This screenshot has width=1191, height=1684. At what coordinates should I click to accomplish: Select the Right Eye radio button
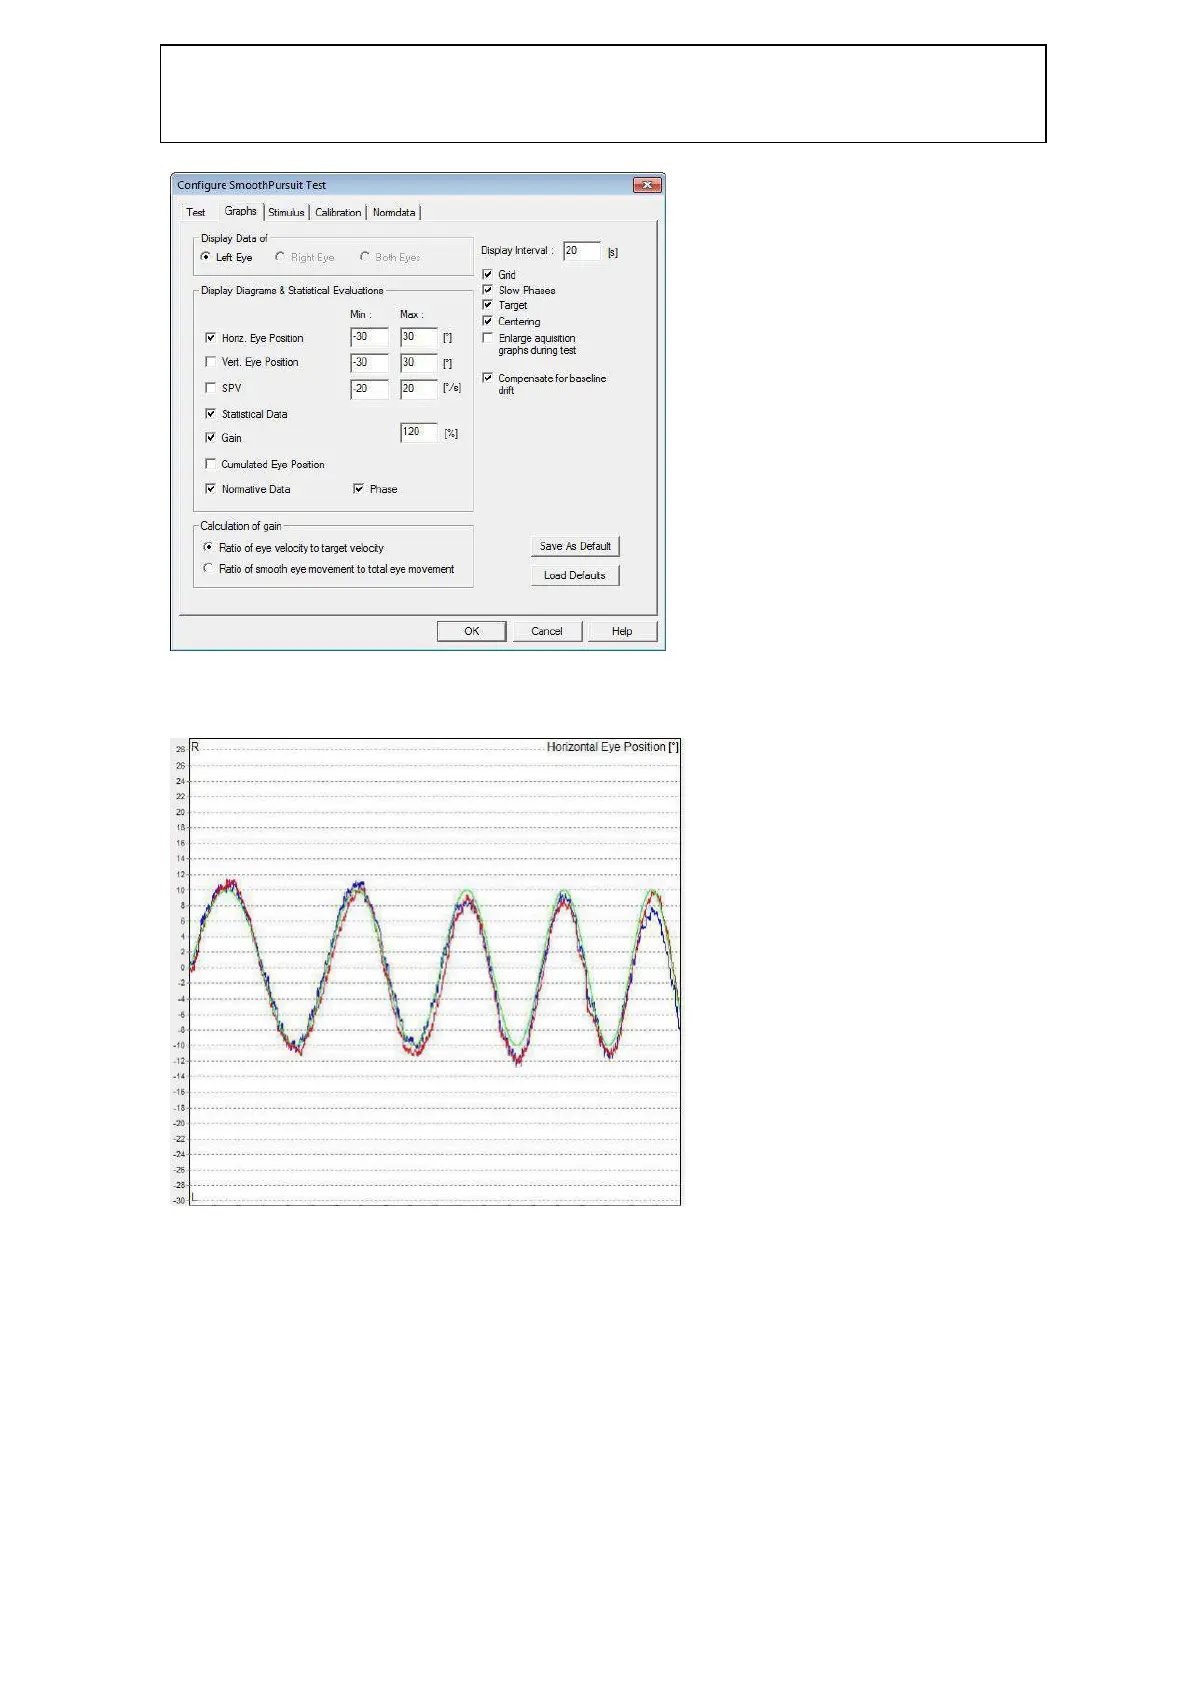click(x=280, y=257)
